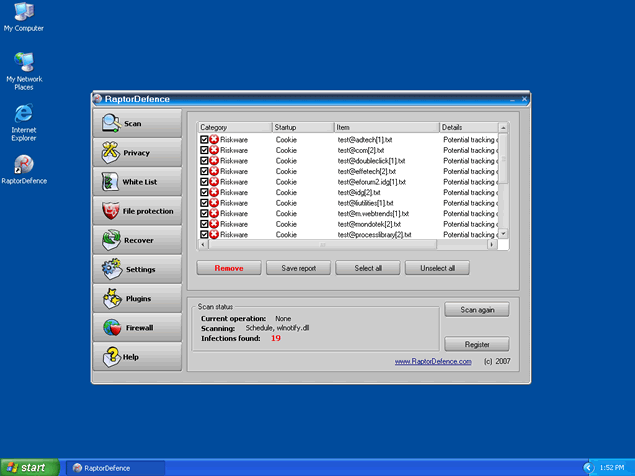Screen dimensions: 635x476
Task: Open the Settings section
Action: tap(137, 269)
